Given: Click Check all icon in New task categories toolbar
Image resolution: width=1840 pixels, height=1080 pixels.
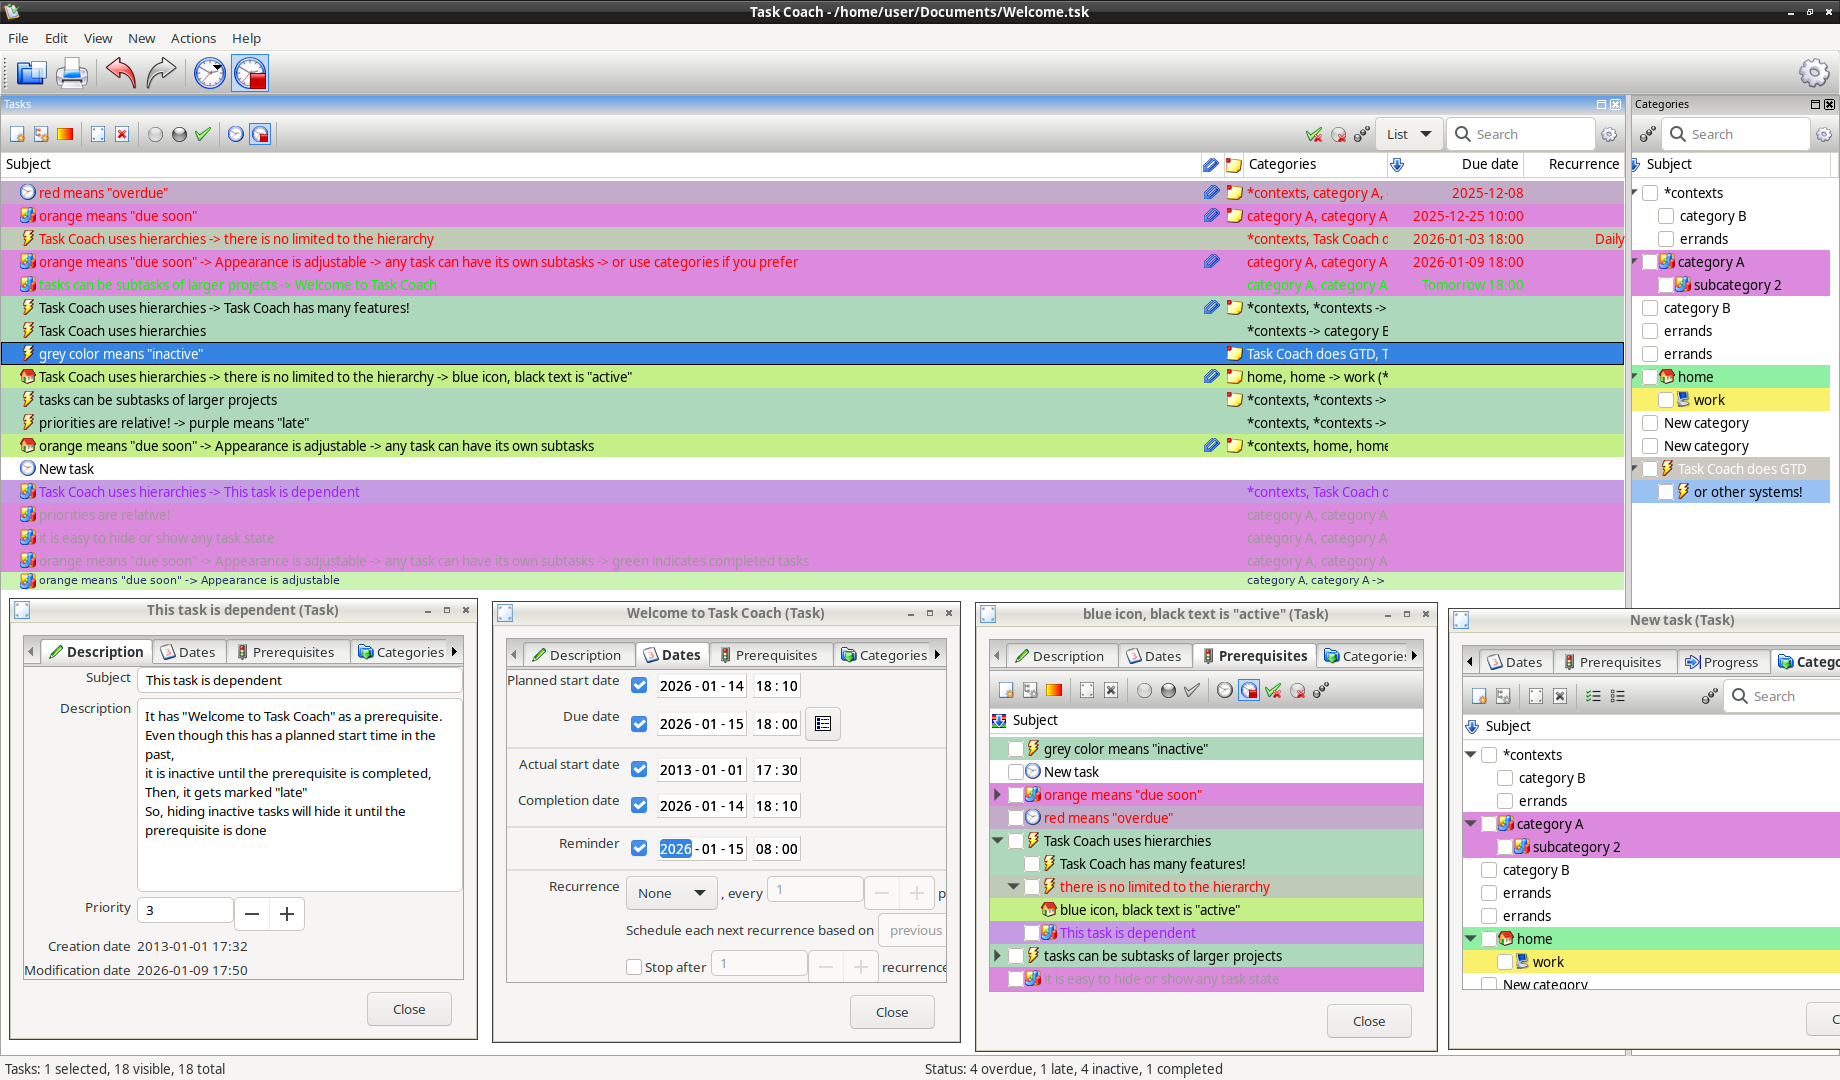Looking at the screenshot, I should point(1594,696).
